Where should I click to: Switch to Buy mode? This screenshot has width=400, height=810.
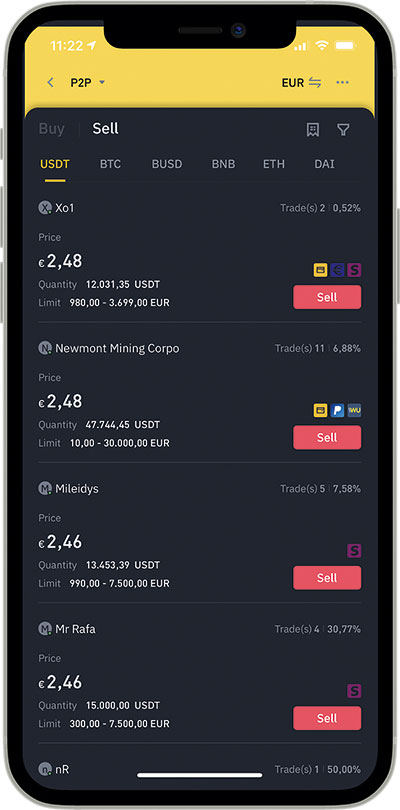coord(52,129)
